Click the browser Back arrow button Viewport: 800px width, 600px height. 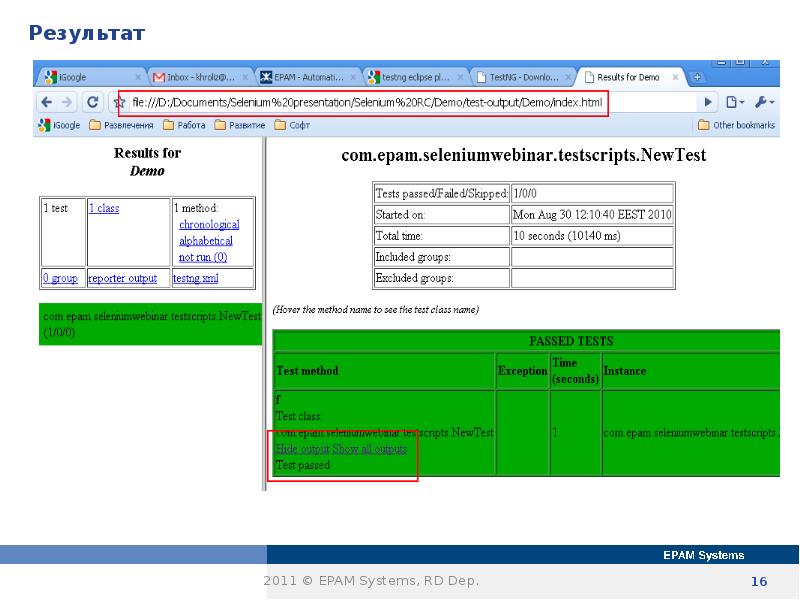(x=48, y=102)
